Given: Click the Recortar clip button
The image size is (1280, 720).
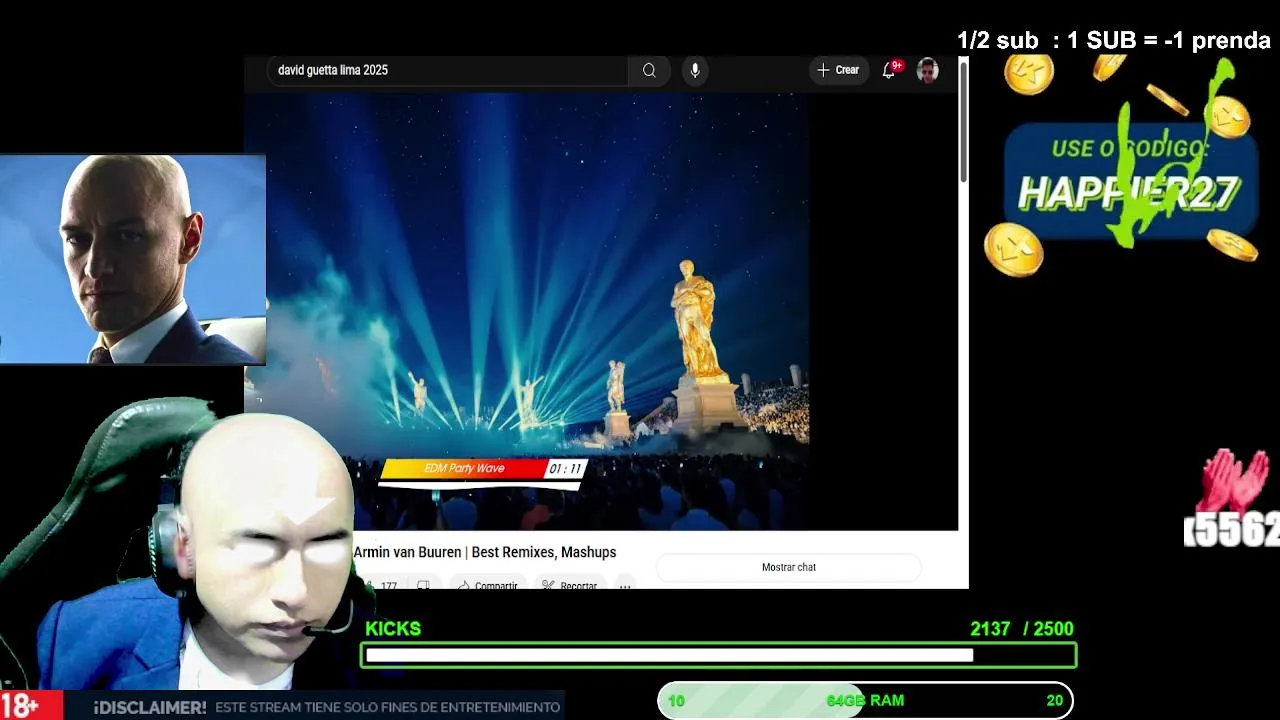Looking at the screenshot, I should [569, 585].
